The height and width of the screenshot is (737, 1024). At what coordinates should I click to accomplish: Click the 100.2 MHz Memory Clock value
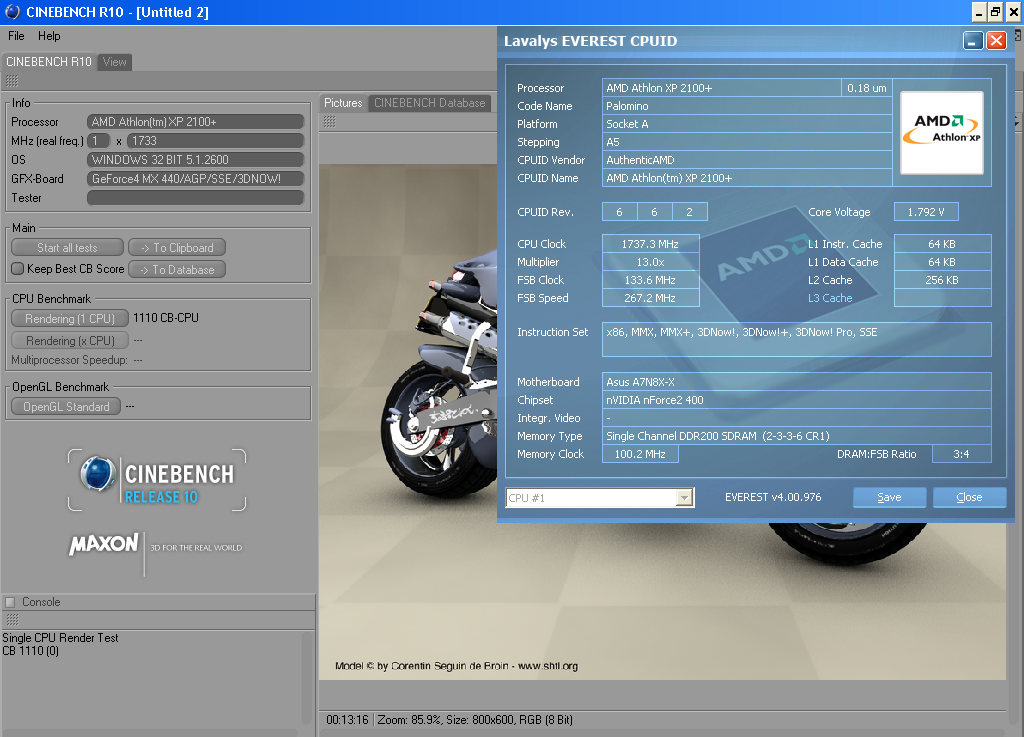click(640, 454)
